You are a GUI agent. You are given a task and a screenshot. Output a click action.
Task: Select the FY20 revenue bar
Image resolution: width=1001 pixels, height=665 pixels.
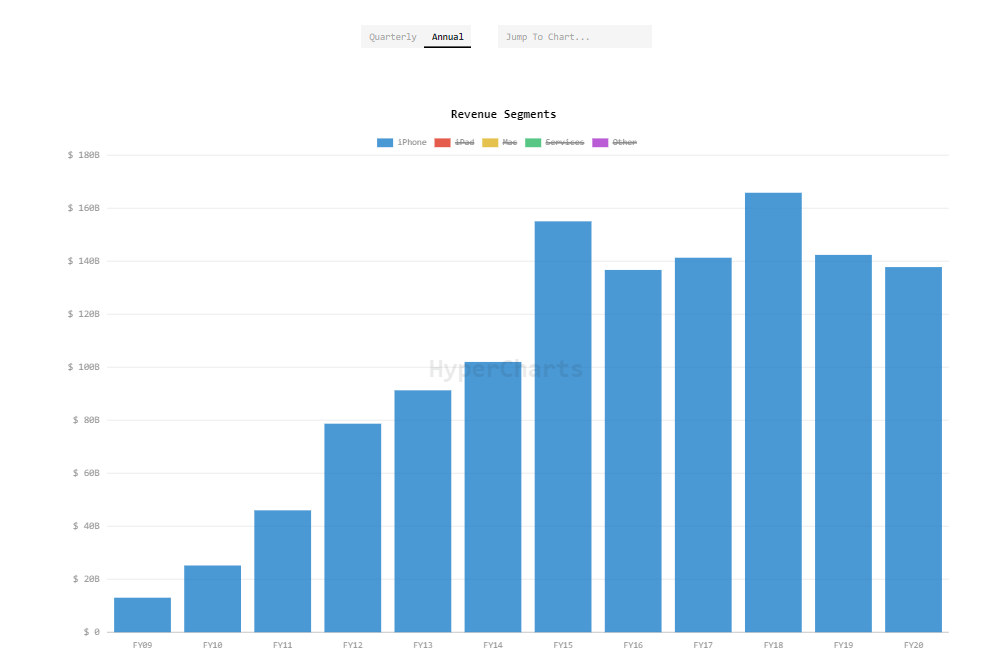tap(914, 450)
